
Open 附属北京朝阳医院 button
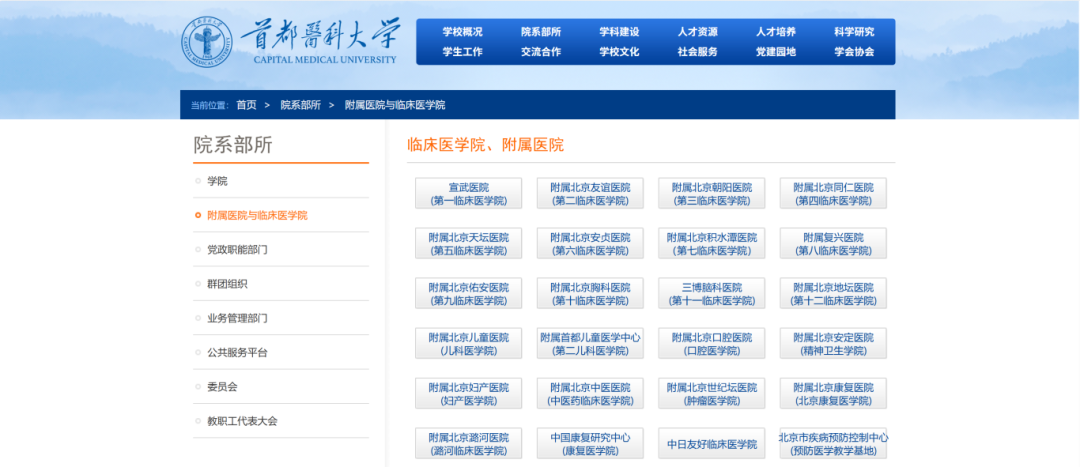(712, 194)
